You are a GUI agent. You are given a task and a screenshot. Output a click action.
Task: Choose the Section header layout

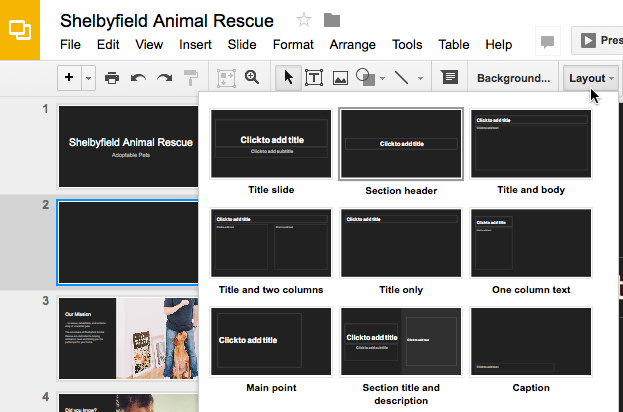pos(401,144)
